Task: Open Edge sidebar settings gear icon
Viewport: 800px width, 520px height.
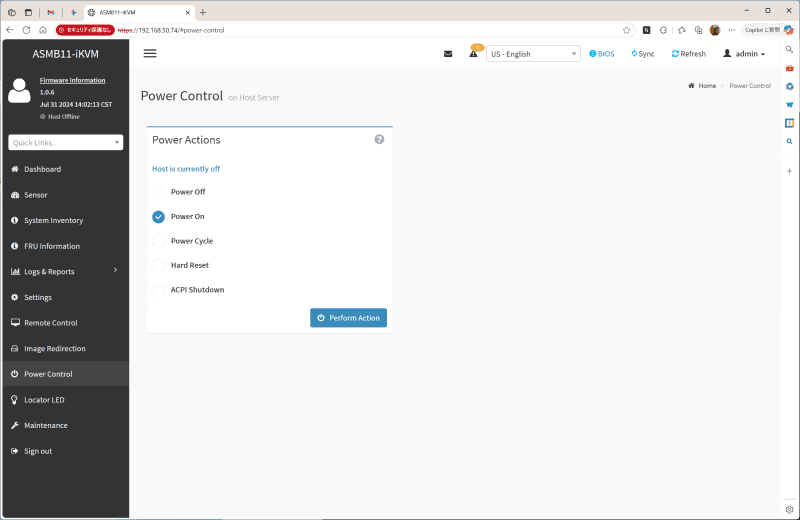Action: 789,509
